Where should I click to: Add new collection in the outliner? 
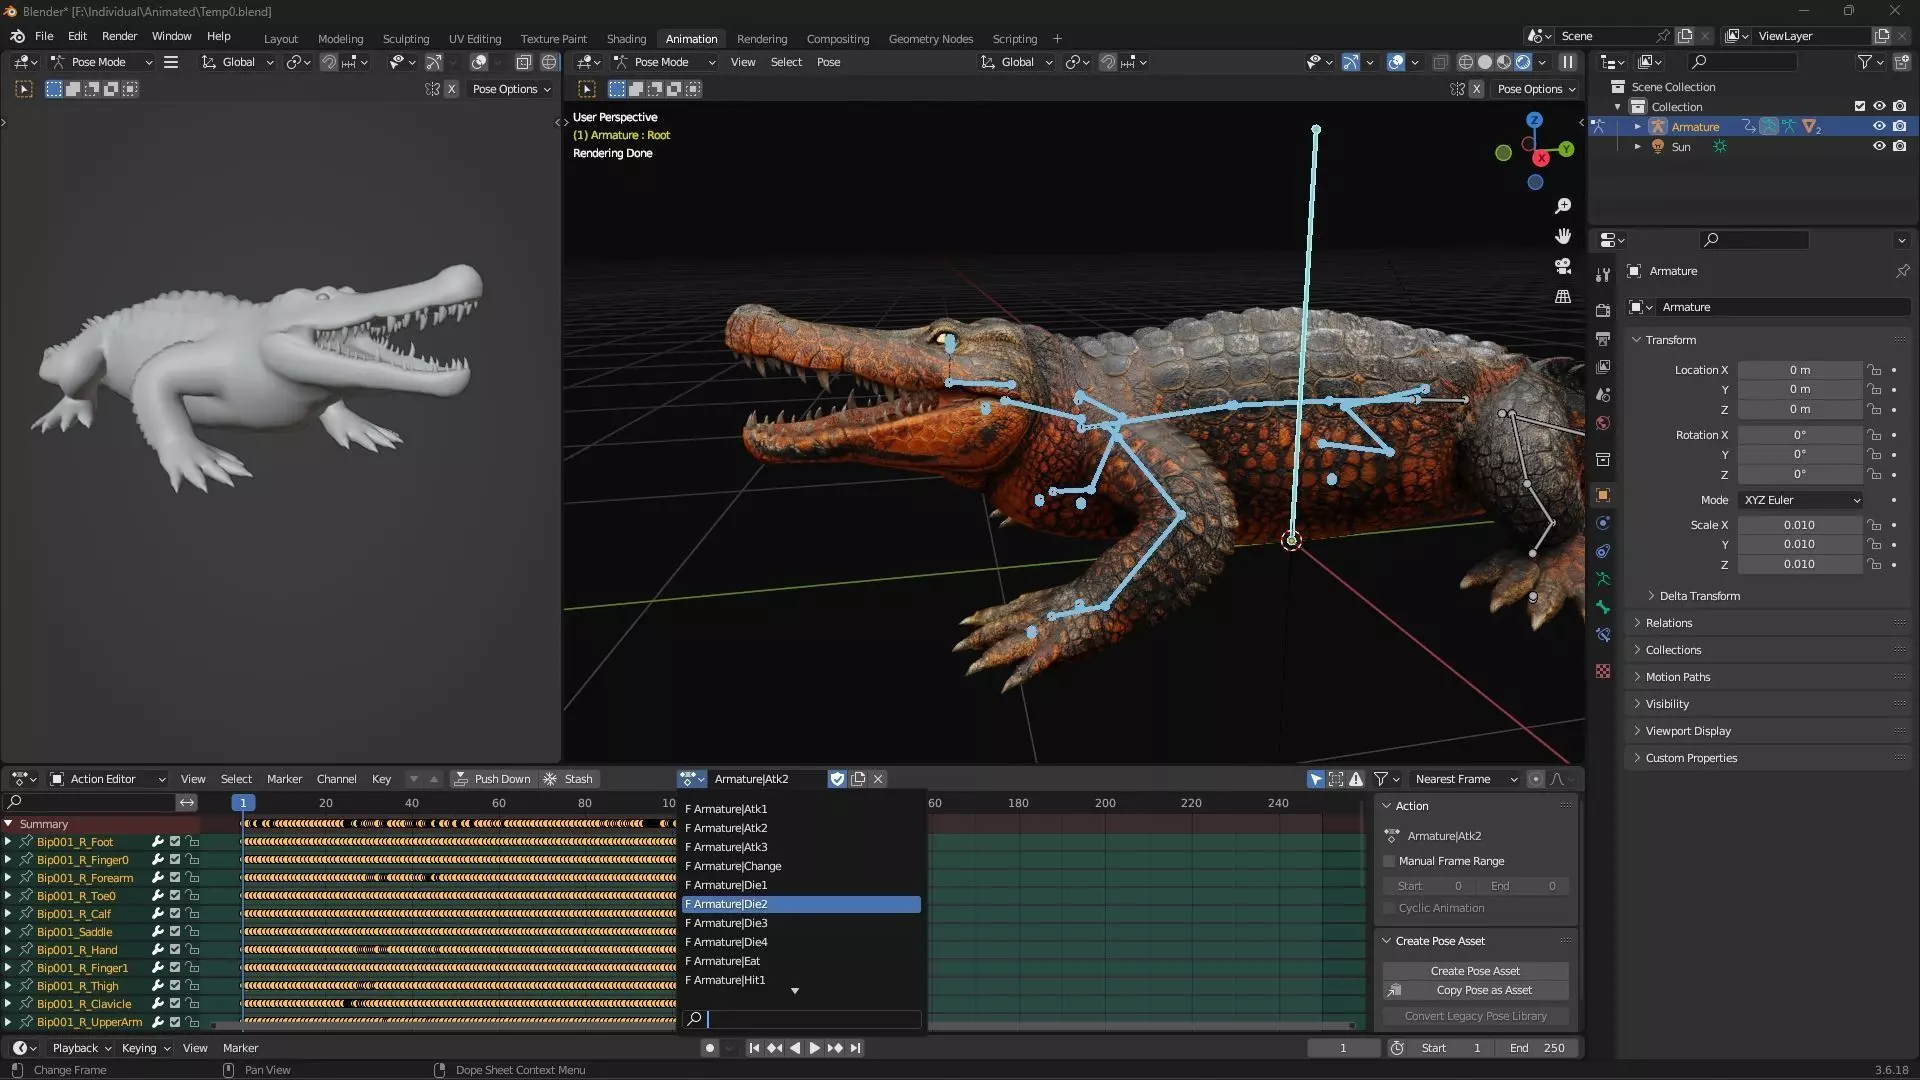(1901, 62)
